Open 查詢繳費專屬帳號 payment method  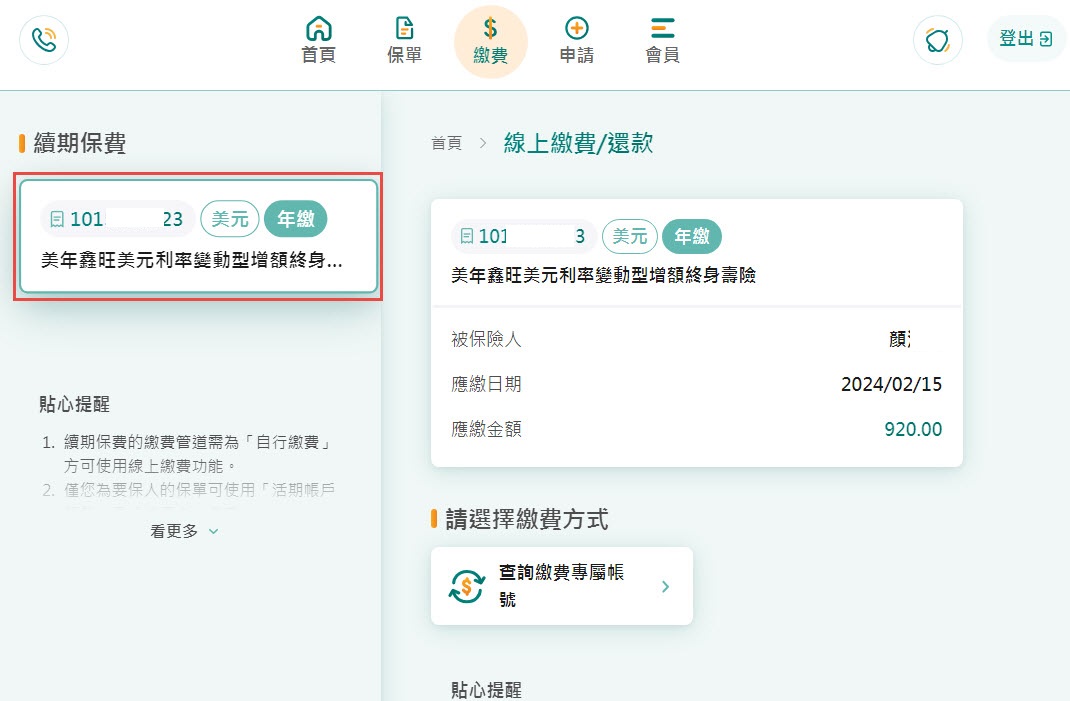562,586
